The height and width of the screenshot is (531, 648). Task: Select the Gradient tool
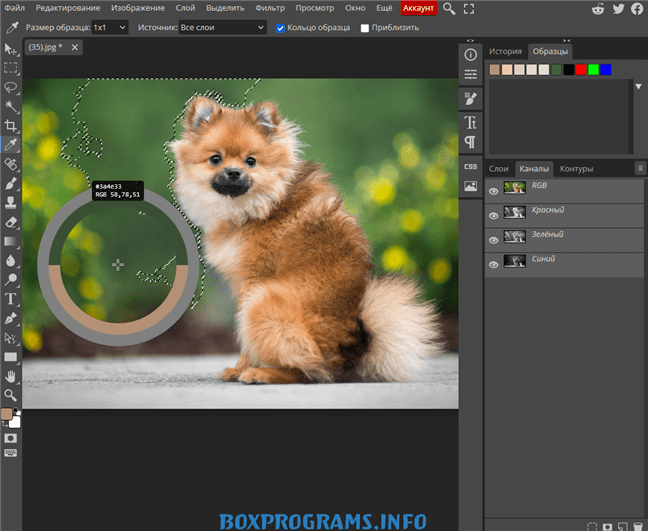point(10,241)
